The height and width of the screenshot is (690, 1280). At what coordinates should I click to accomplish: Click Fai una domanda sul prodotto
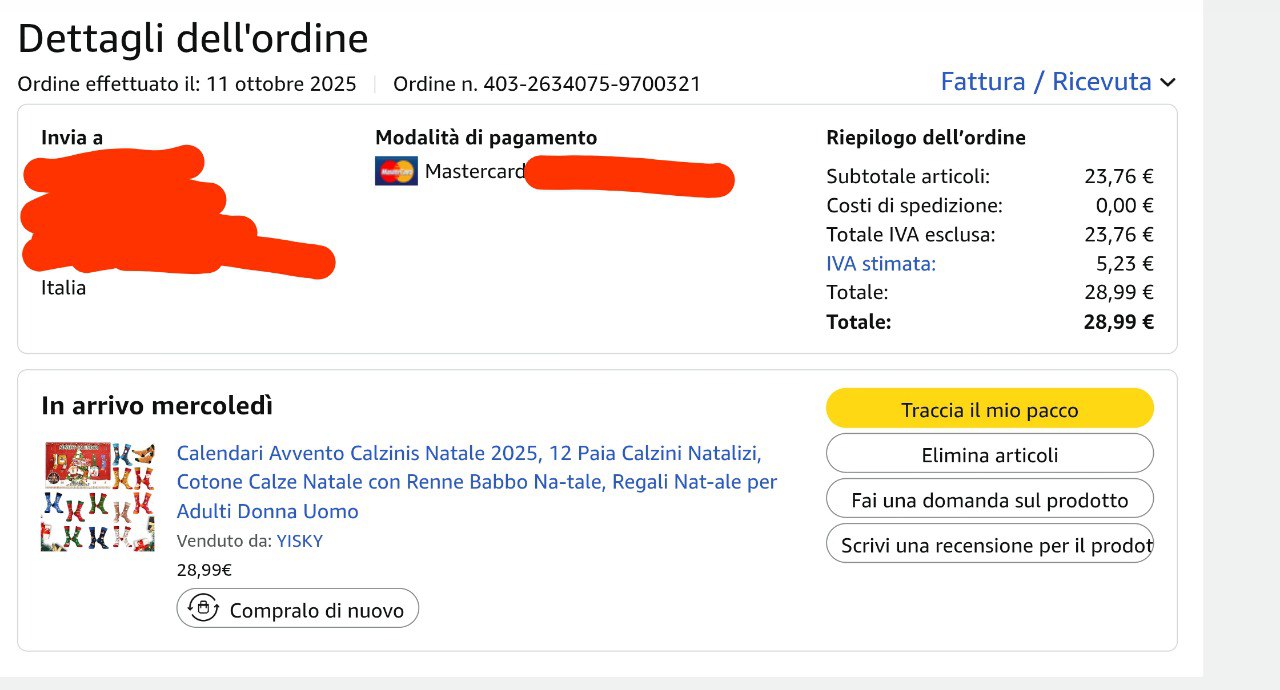pos(989,499)
